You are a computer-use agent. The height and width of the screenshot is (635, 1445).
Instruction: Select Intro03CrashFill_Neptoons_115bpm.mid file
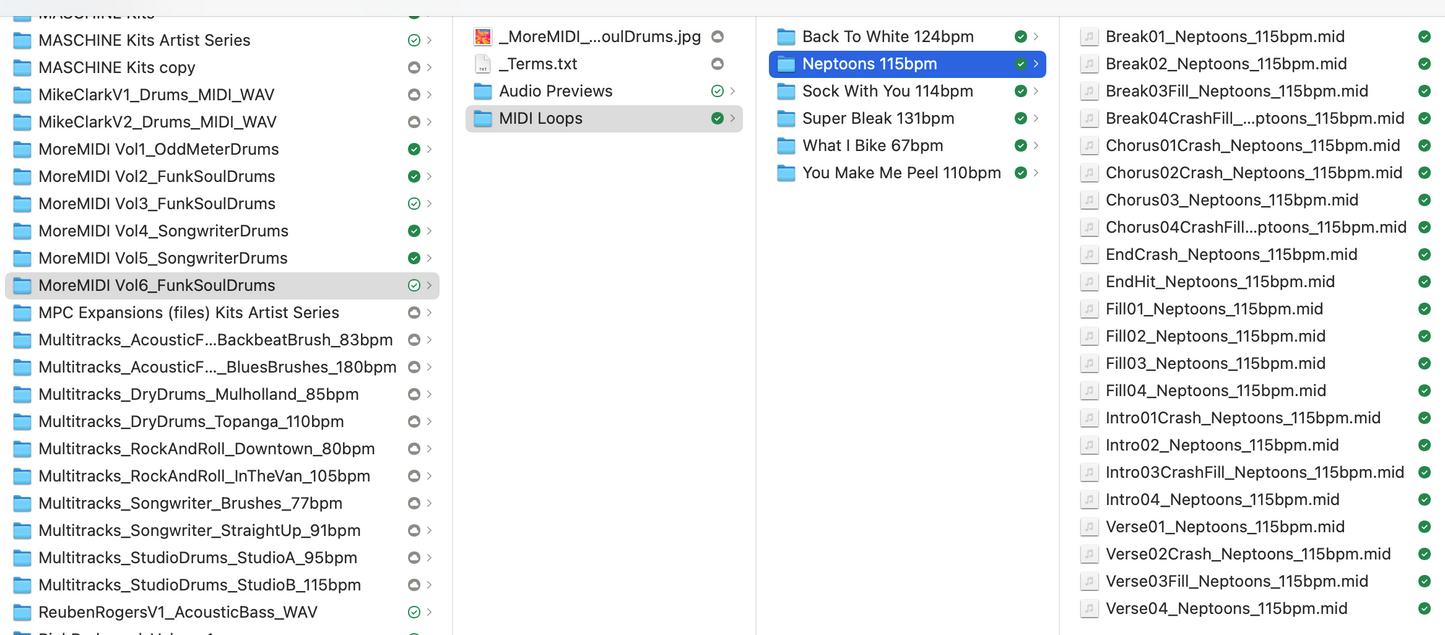[1254, 472]
